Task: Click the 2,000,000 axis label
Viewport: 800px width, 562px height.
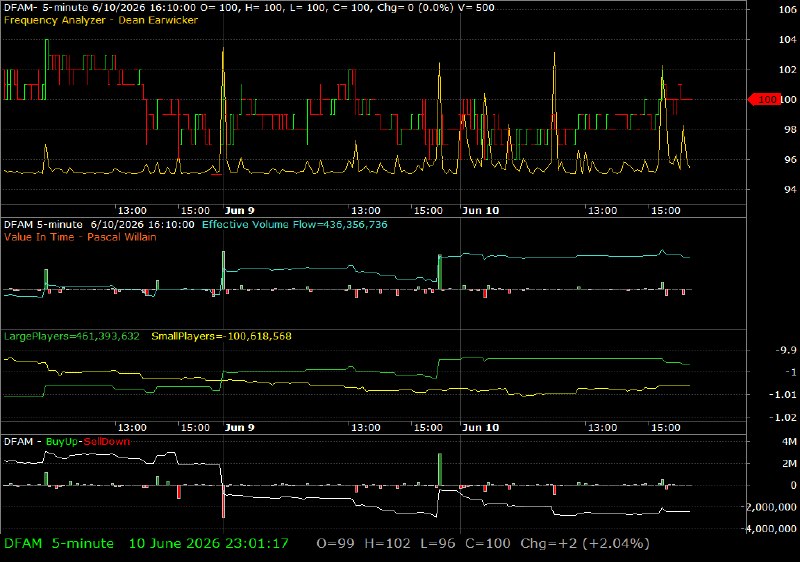Action: click(x=771, y=507)
